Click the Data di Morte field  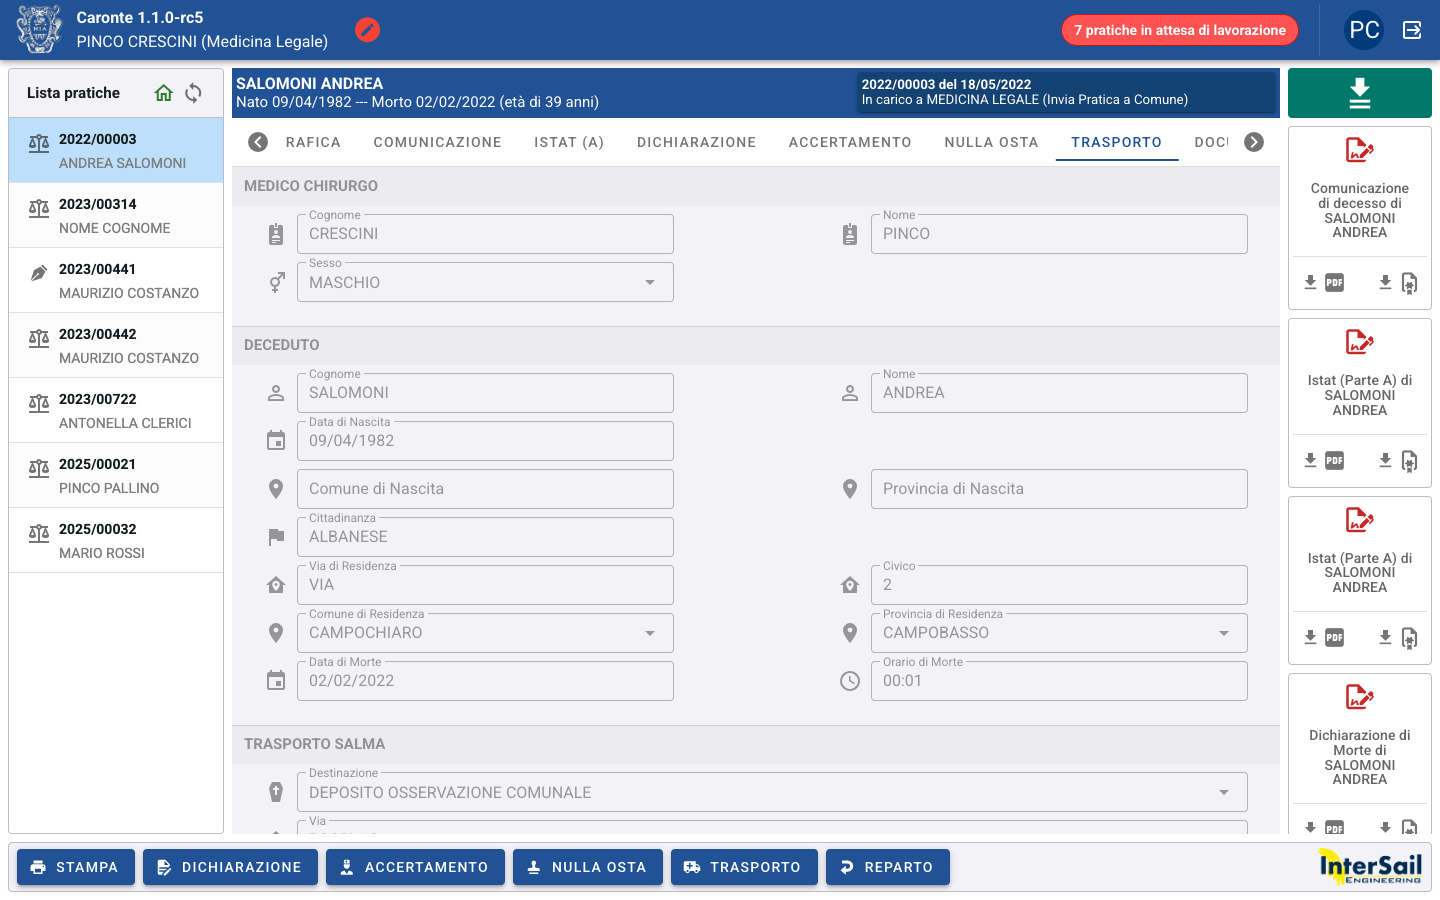point(485,681)
